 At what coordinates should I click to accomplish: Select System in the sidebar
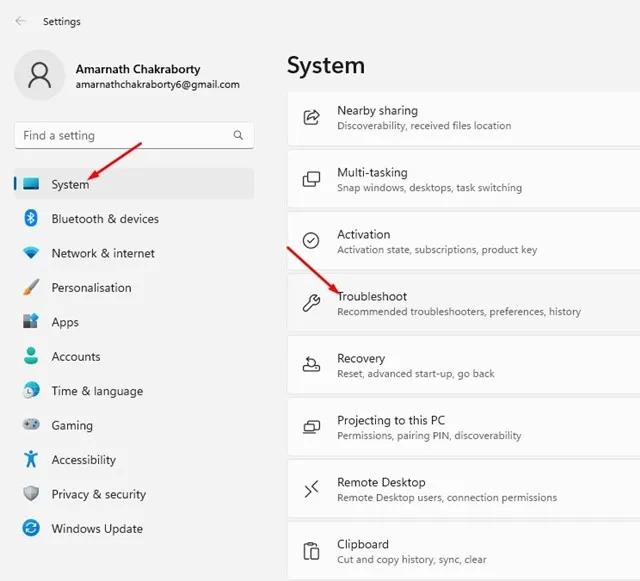[134, 184]
